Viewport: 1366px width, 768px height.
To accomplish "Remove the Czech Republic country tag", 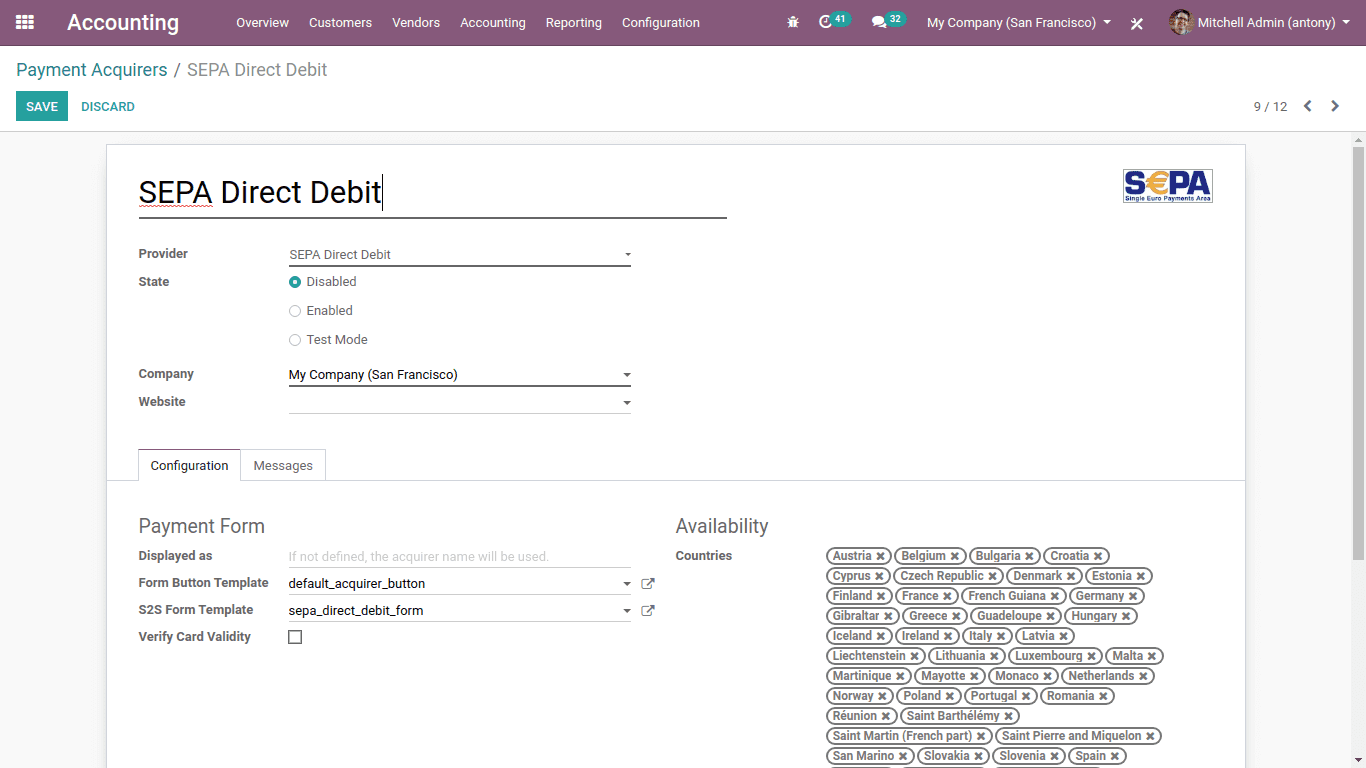I will [x=992, y=576].
